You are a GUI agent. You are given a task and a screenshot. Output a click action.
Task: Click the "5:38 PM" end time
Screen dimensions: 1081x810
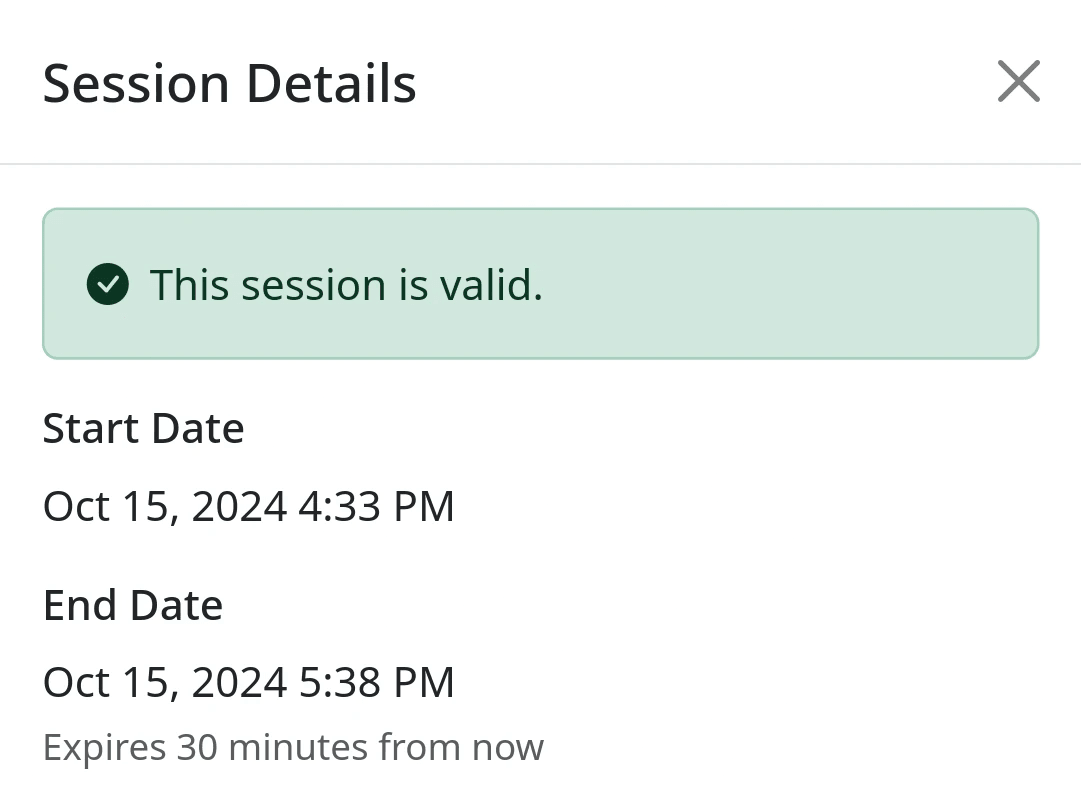[x=377, y=683]
